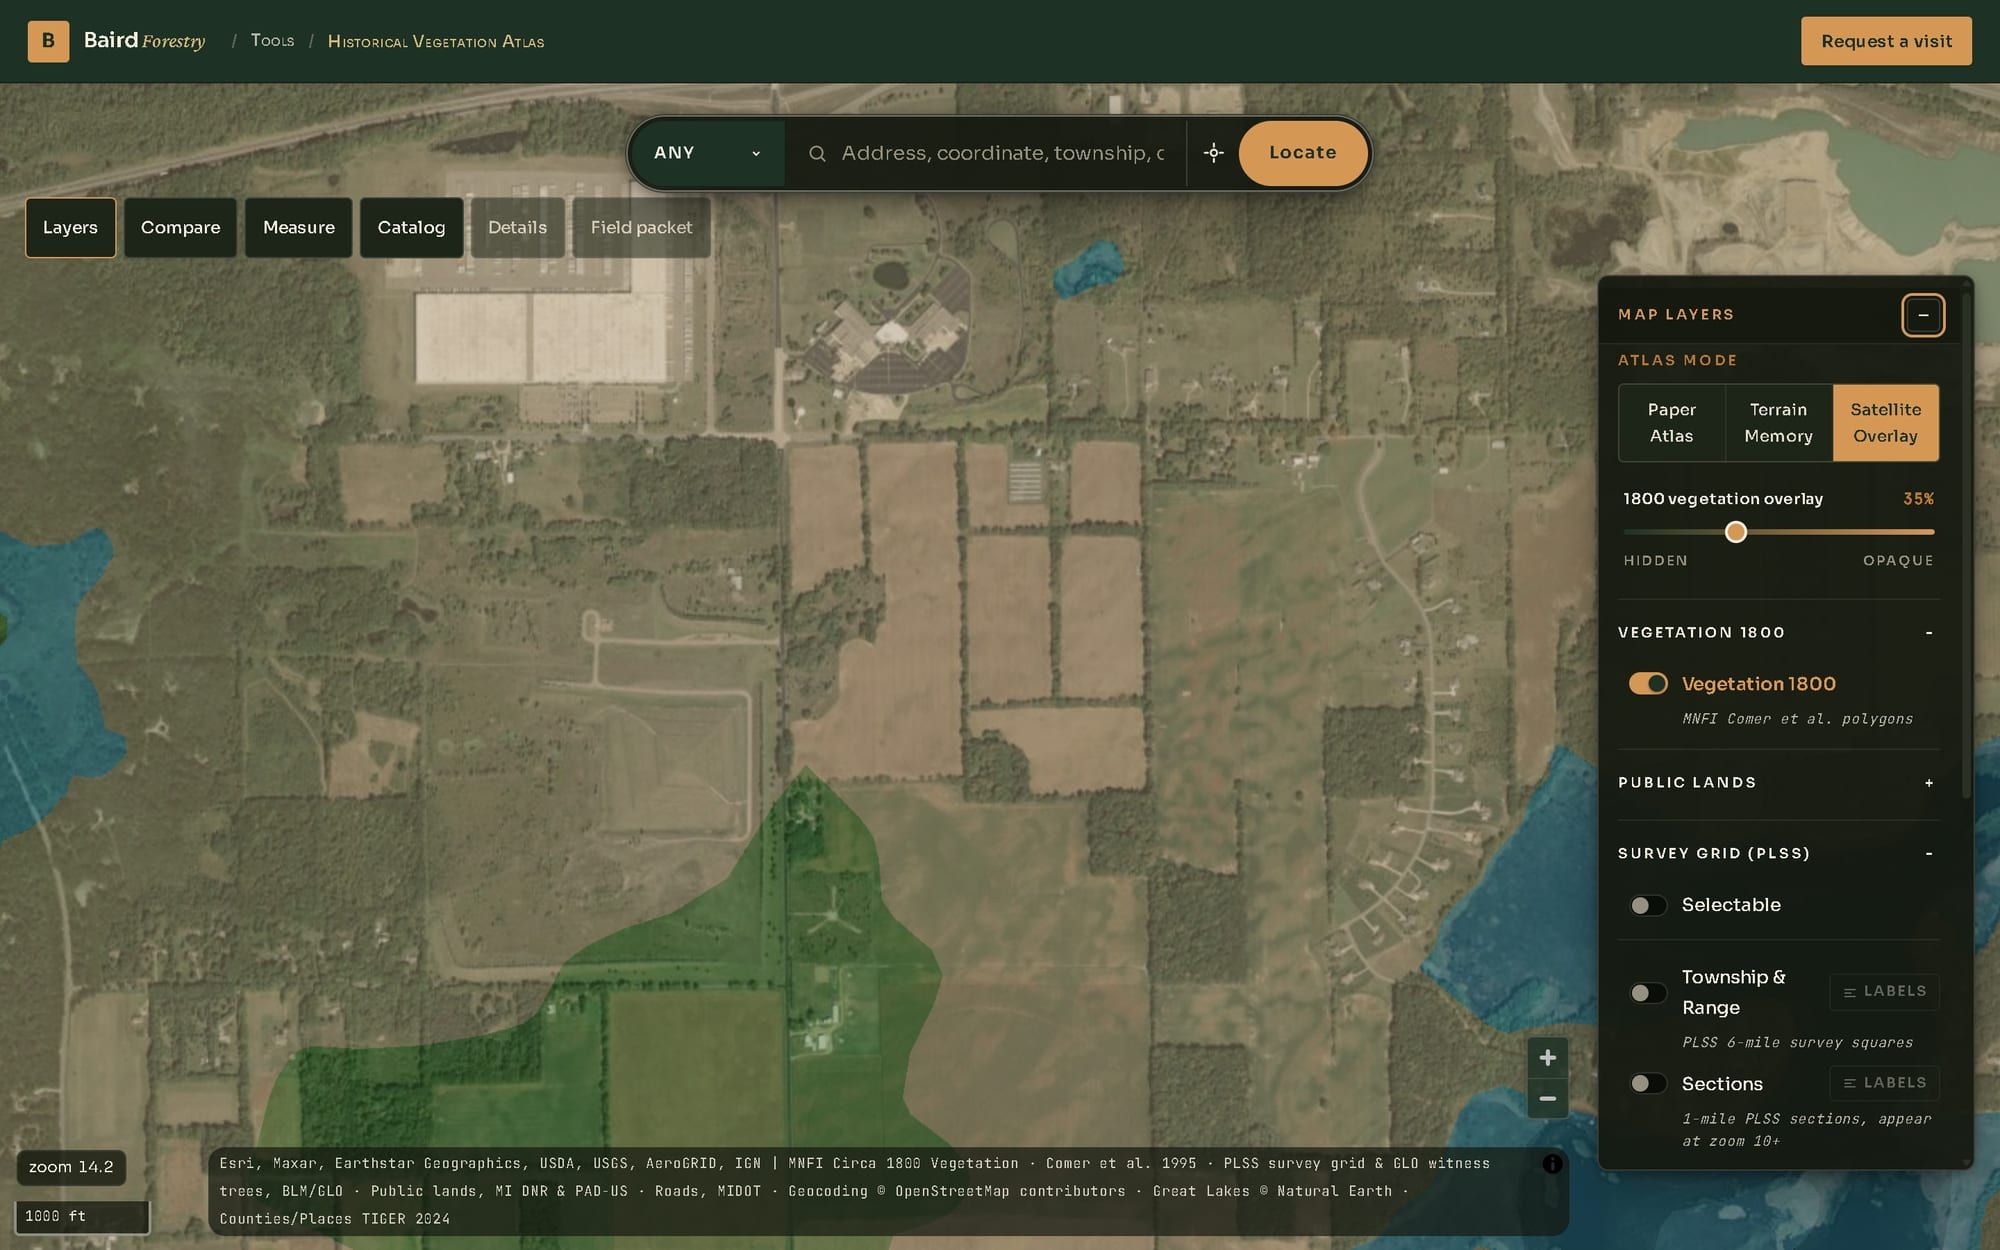Show labels for Township & Range
The width and height of the screenshot is (2000, 1250).
pos(1884,991)
